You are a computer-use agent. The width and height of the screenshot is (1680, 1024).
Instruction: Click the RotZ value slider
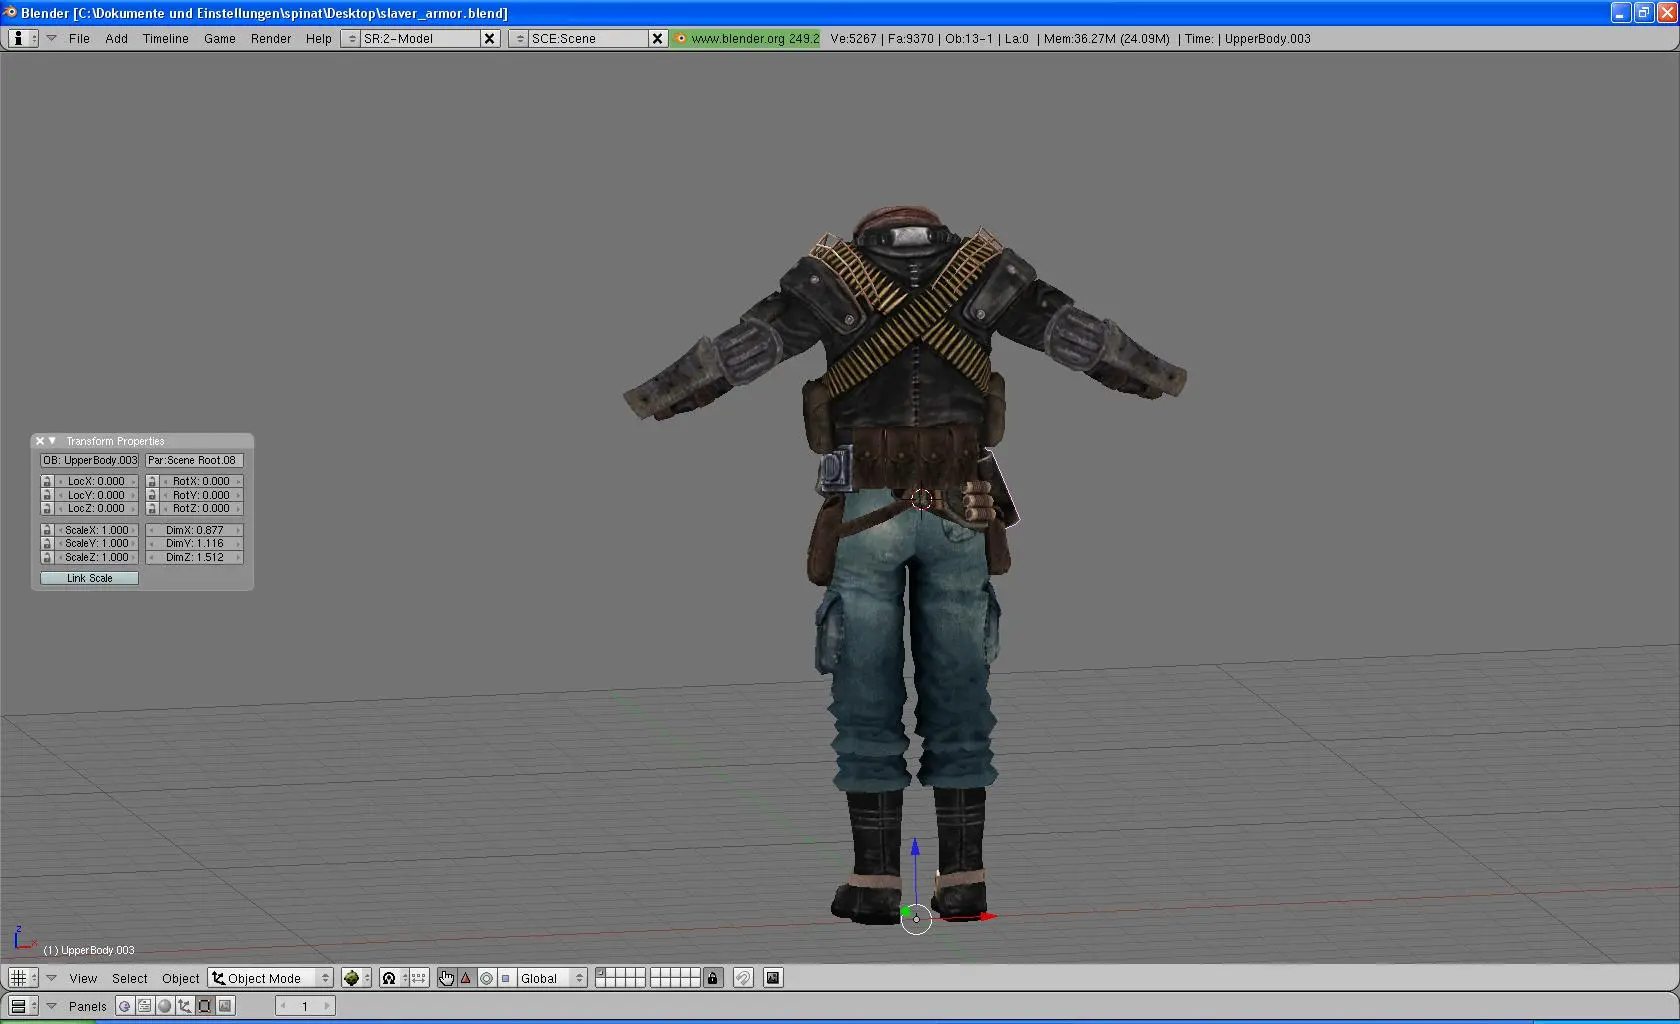pos(201,508)
